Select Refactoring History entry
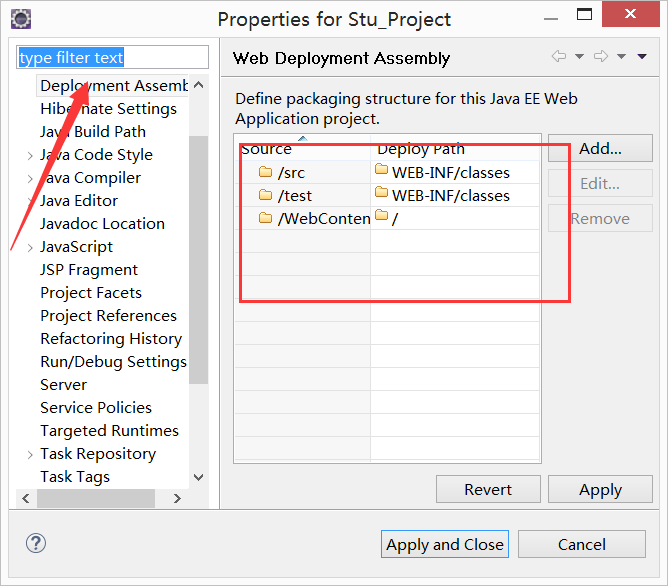 111,339
